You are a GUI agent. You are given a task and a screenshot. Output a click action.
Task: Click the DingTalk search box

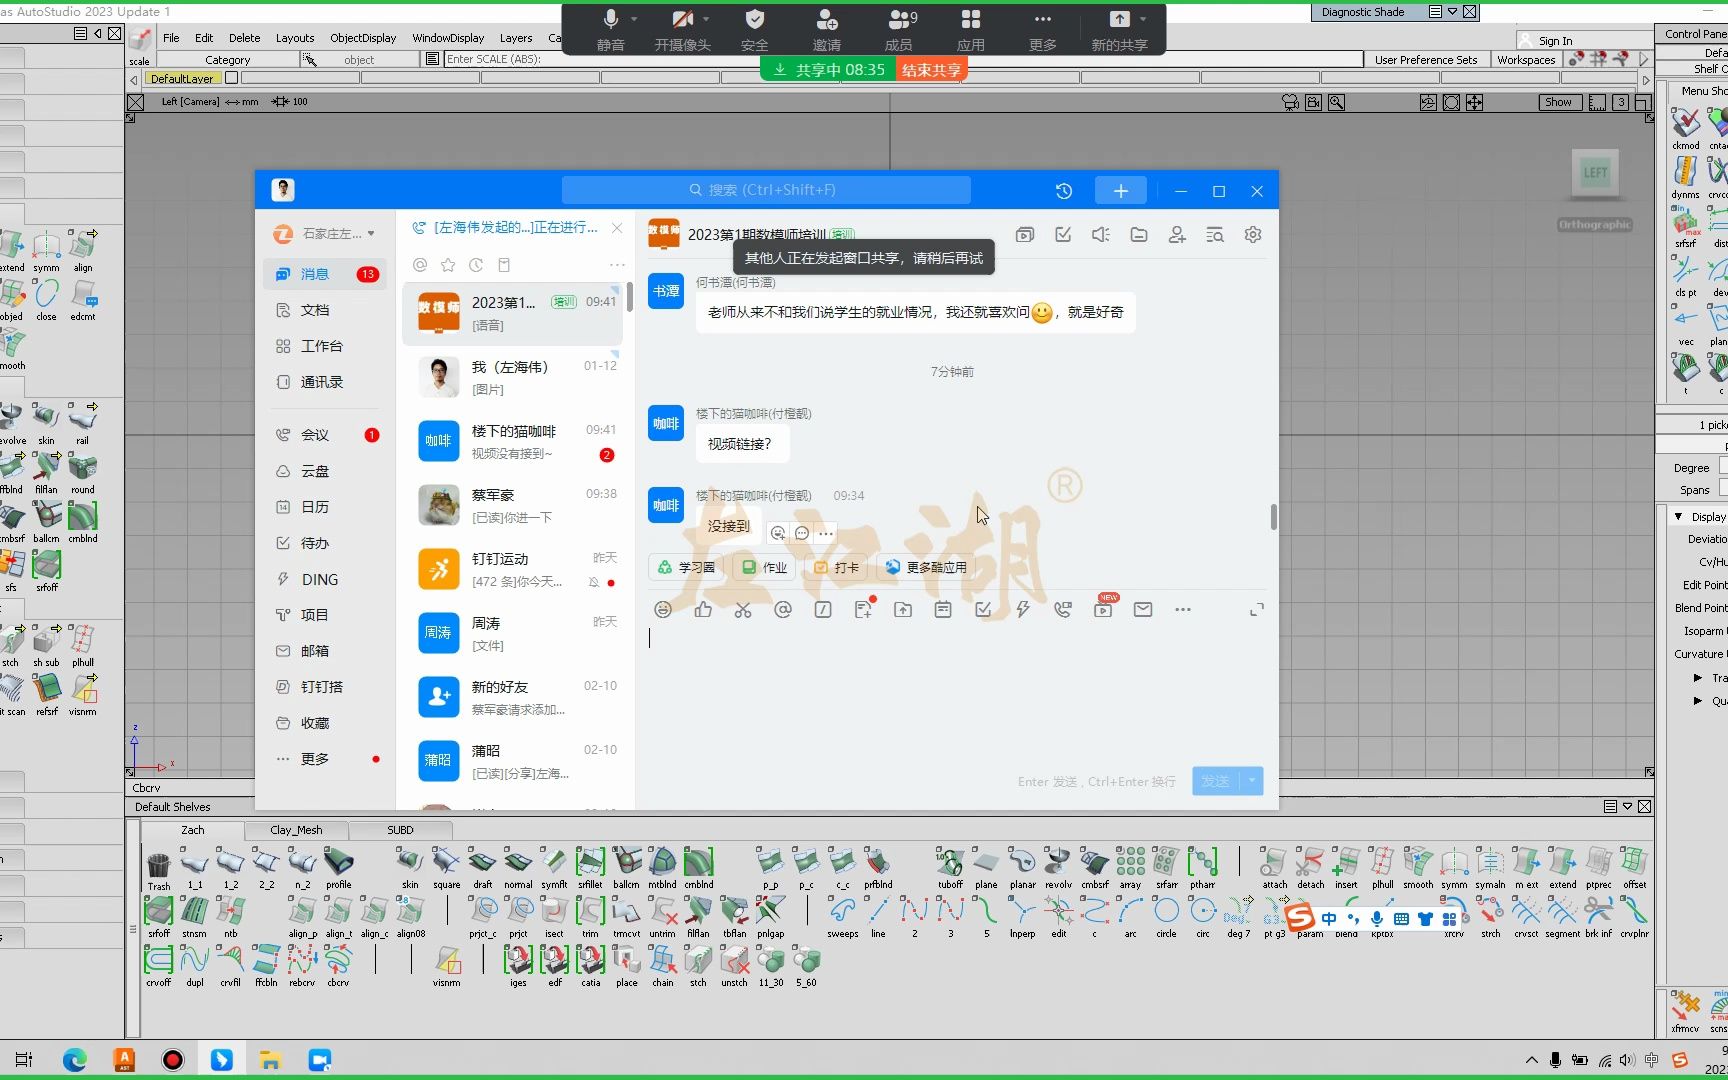766,190
